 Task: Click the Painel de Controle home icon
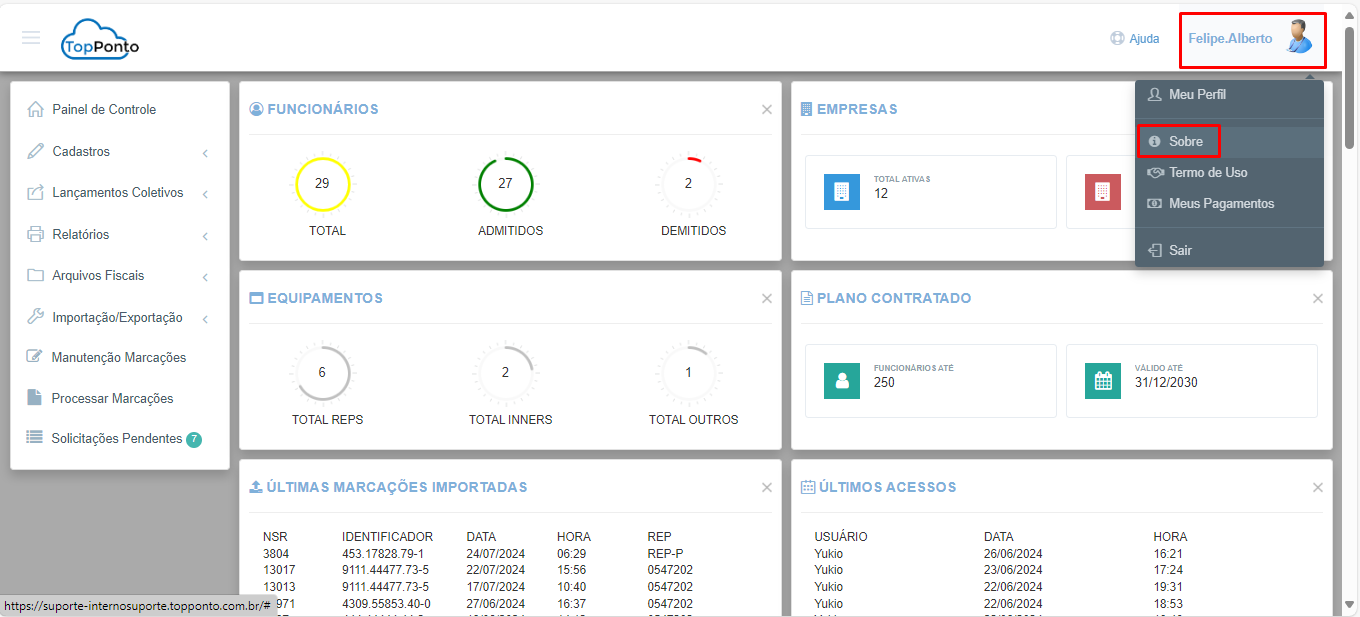(x=35, y=109)
